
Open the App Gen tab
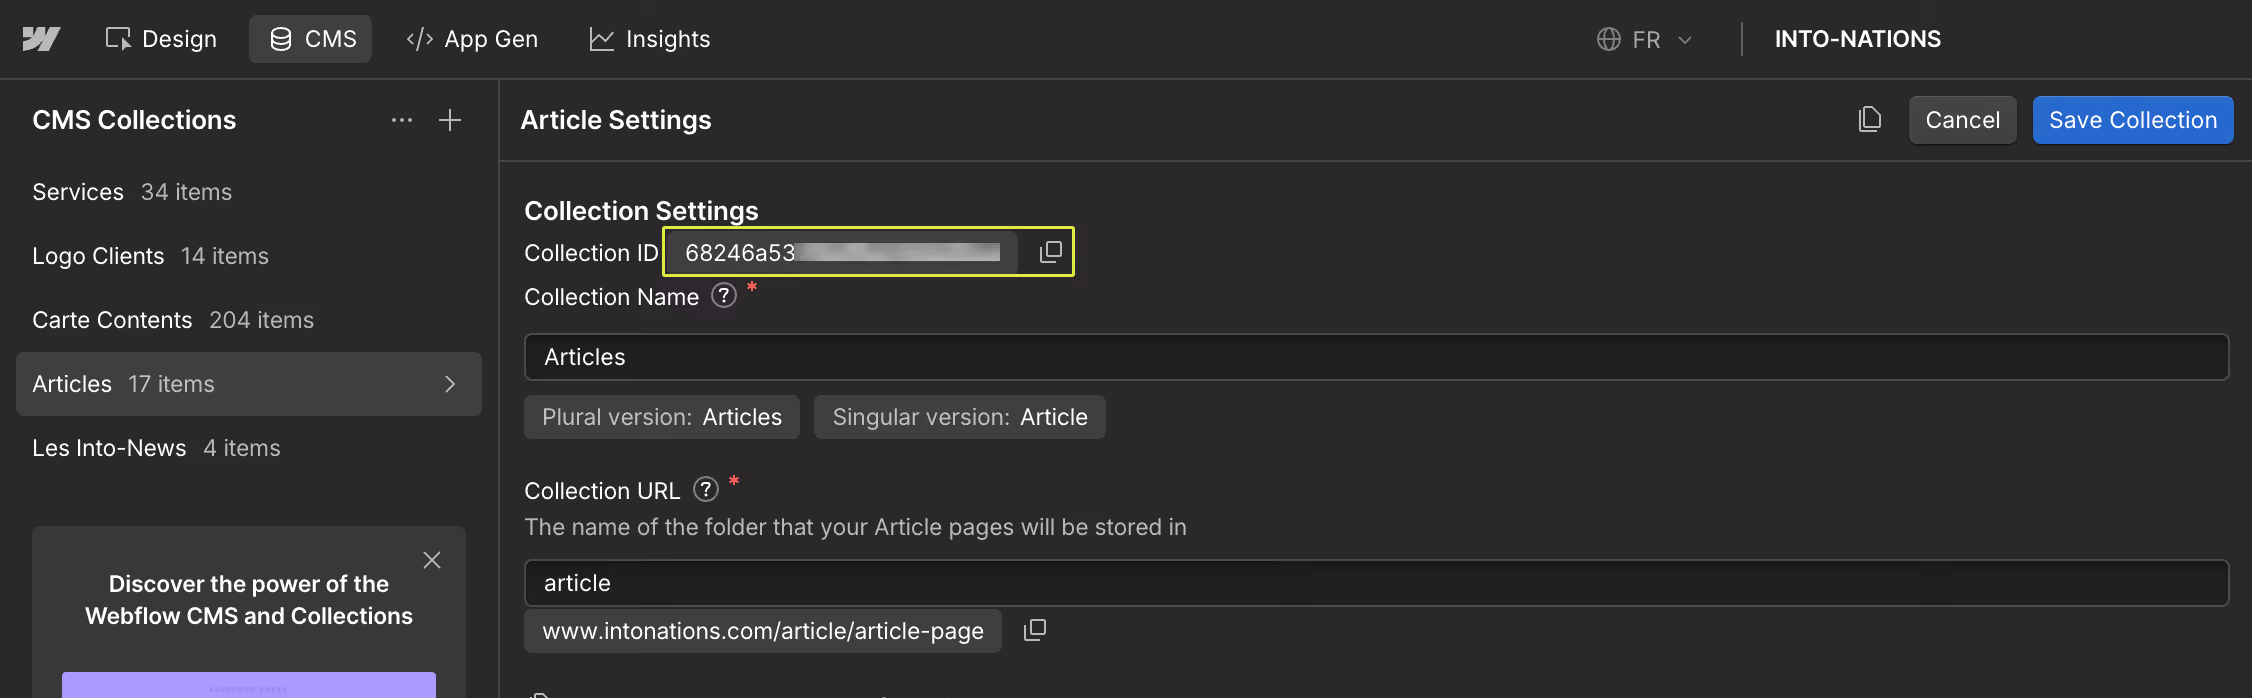(472, 39)
